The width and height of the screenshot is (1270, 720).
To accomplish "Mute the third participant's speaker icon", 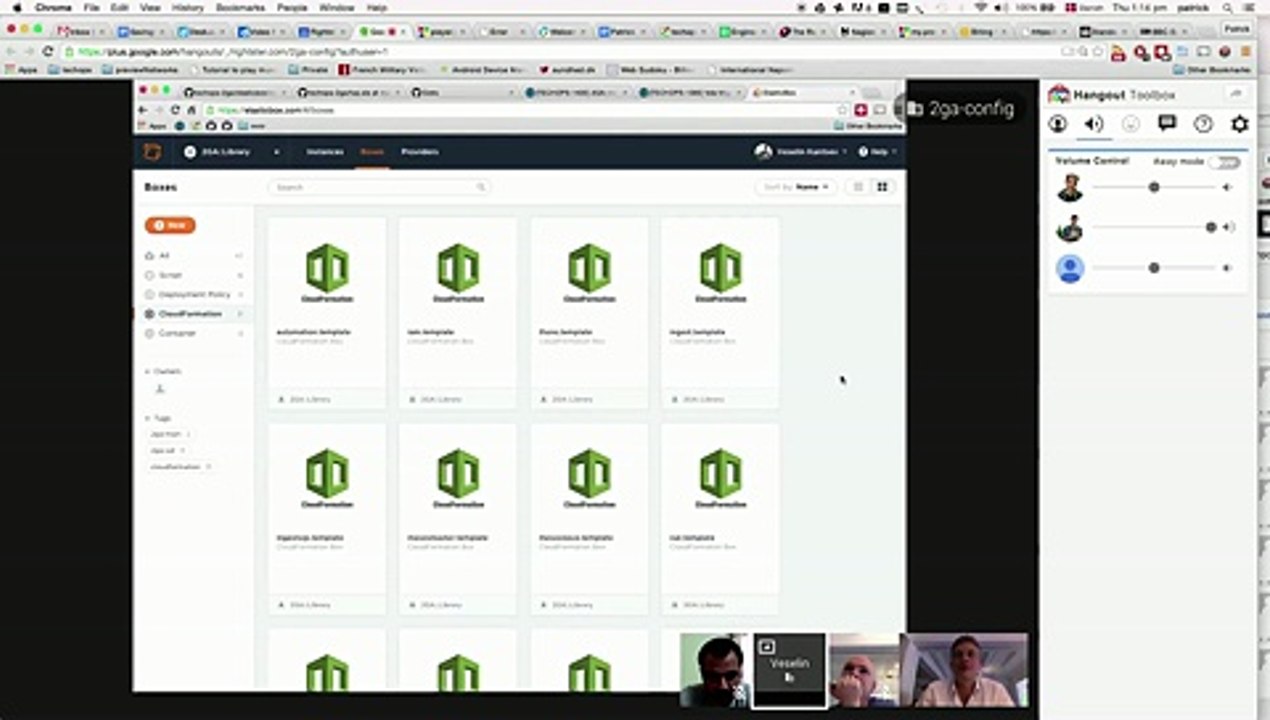I will tap(1228, 268).
